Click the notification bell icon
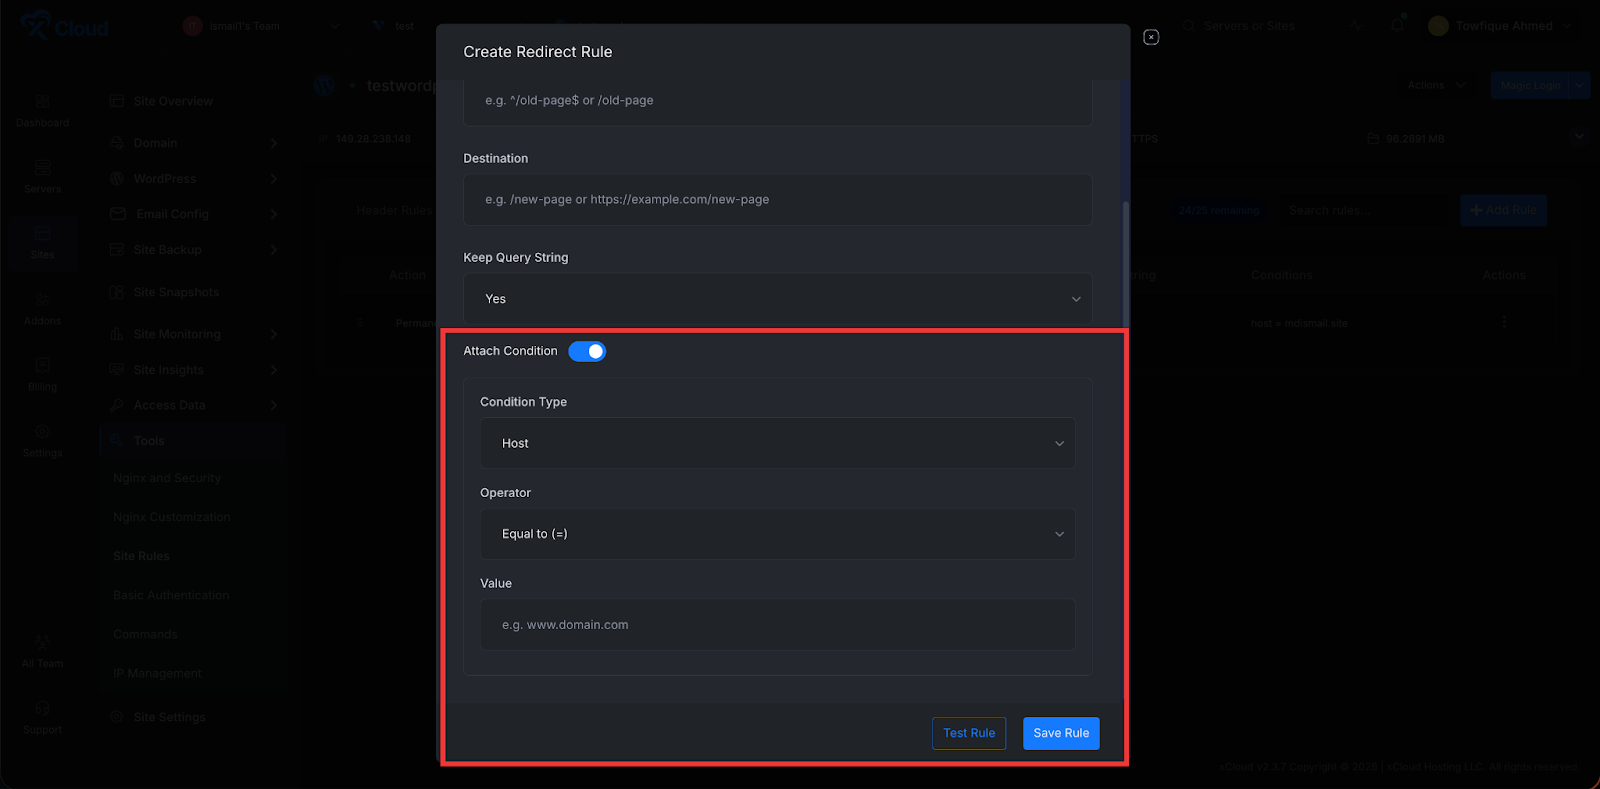 tap(1396, 25)
